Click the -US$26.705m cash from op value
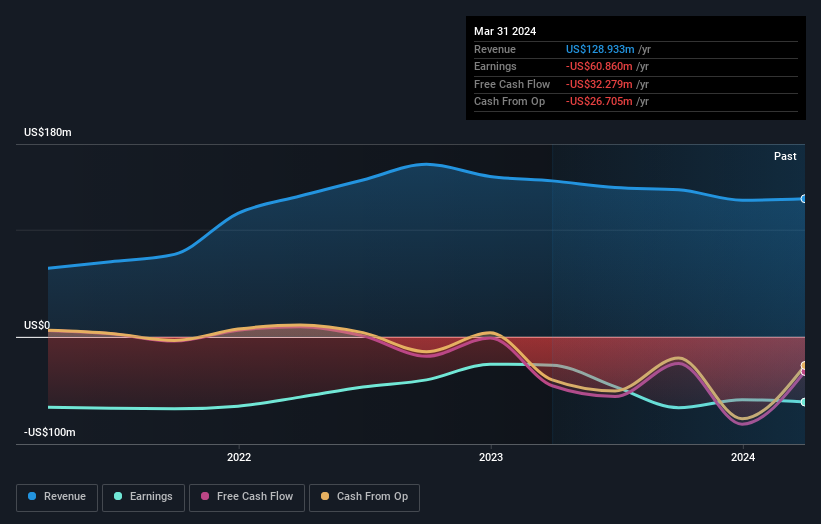The image size is (821, 524). tap(599, 102)
